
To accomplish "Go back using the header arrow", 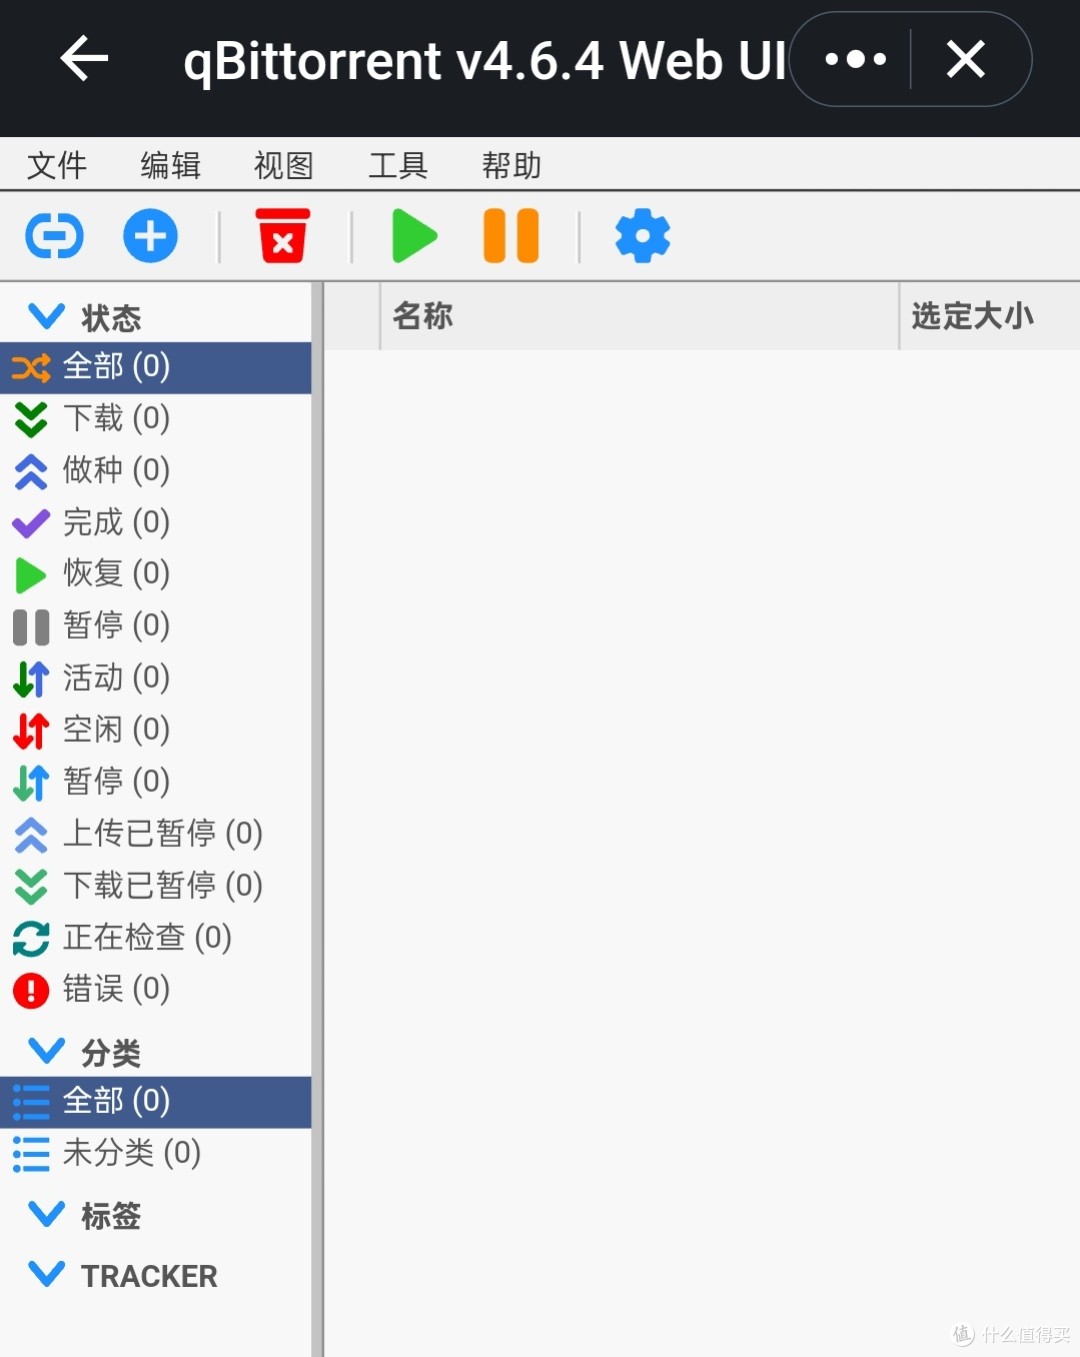I will tap(84, 59).
